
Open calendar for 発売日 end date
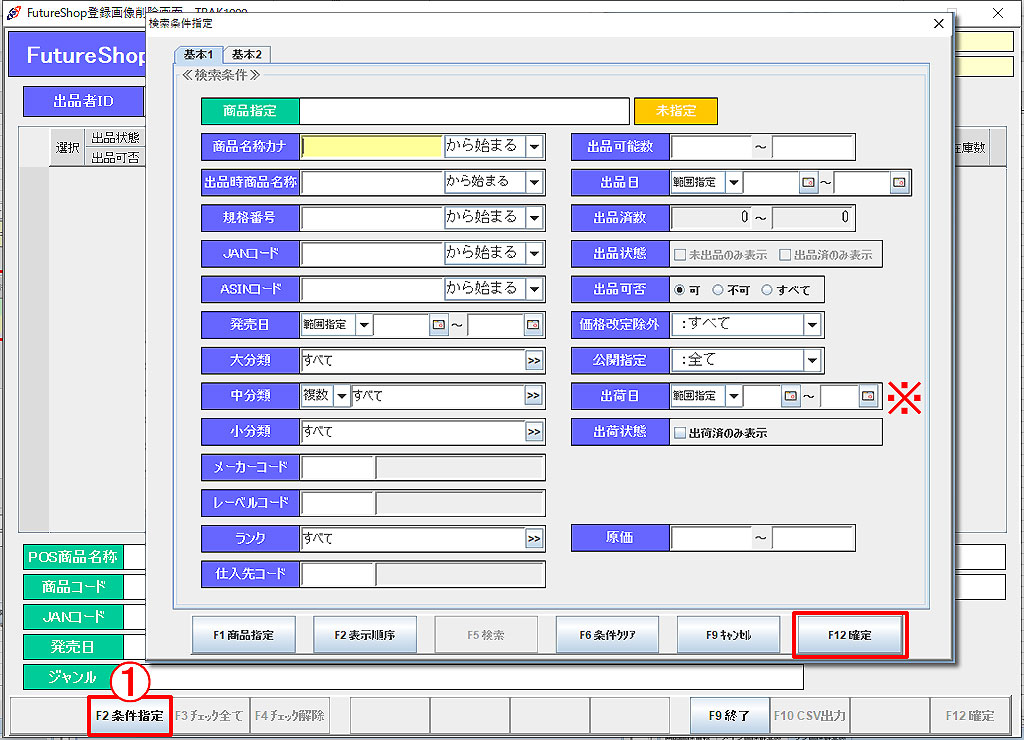[x=533, y=325]
